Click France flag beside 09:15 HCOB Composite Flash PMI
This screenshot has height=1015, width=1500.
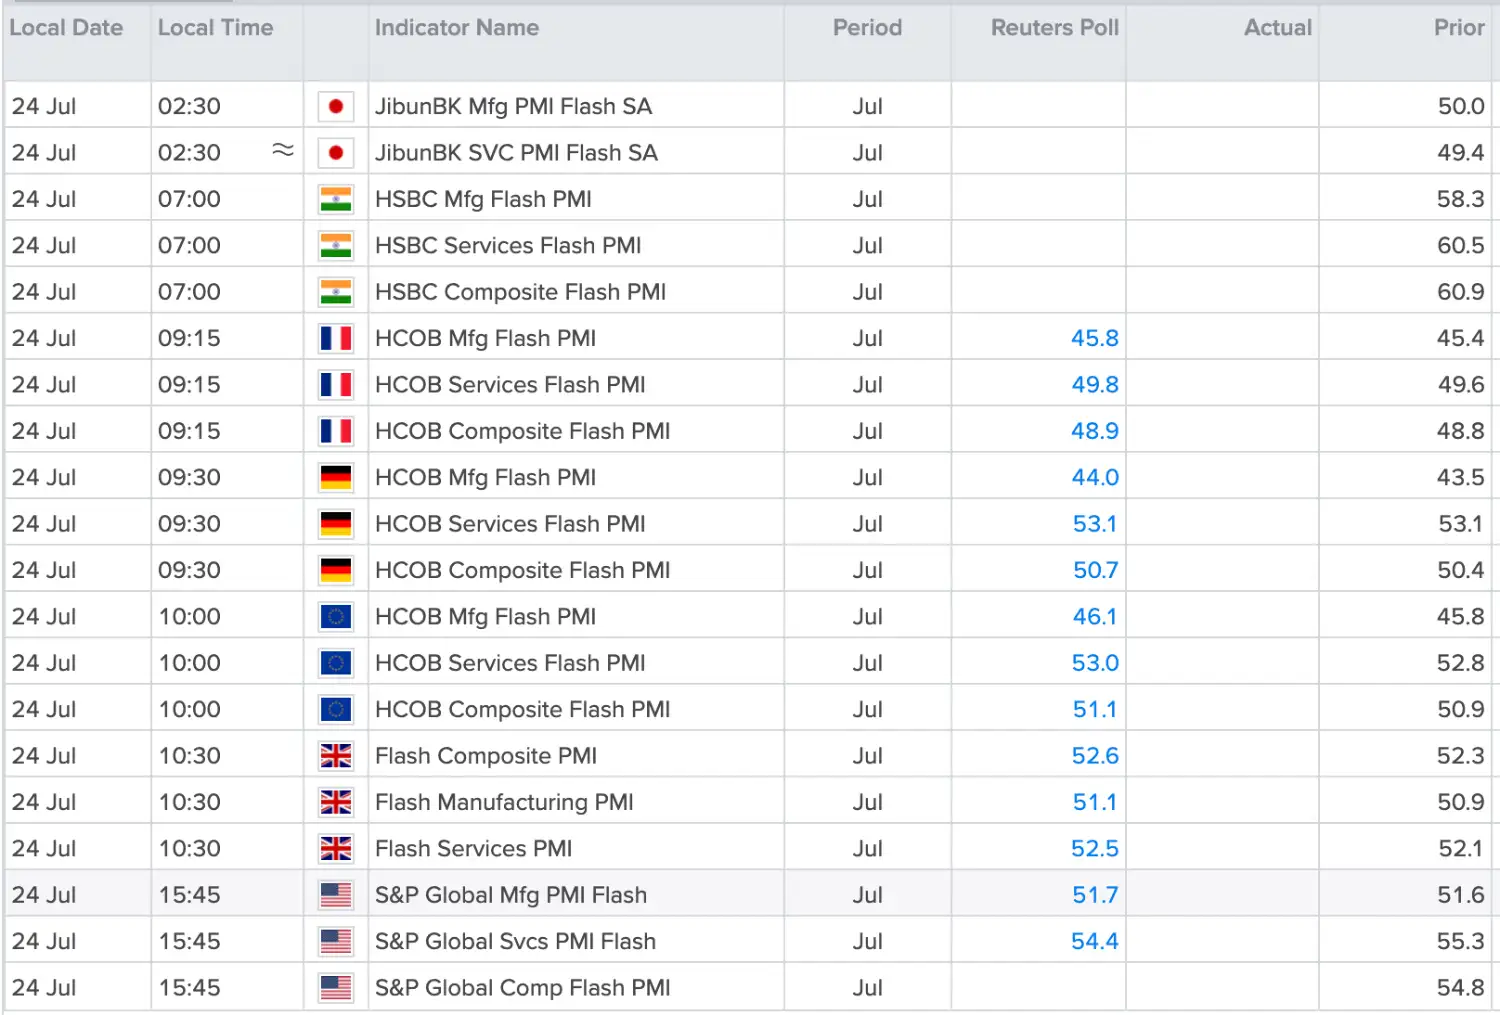[x=336, y=431]
